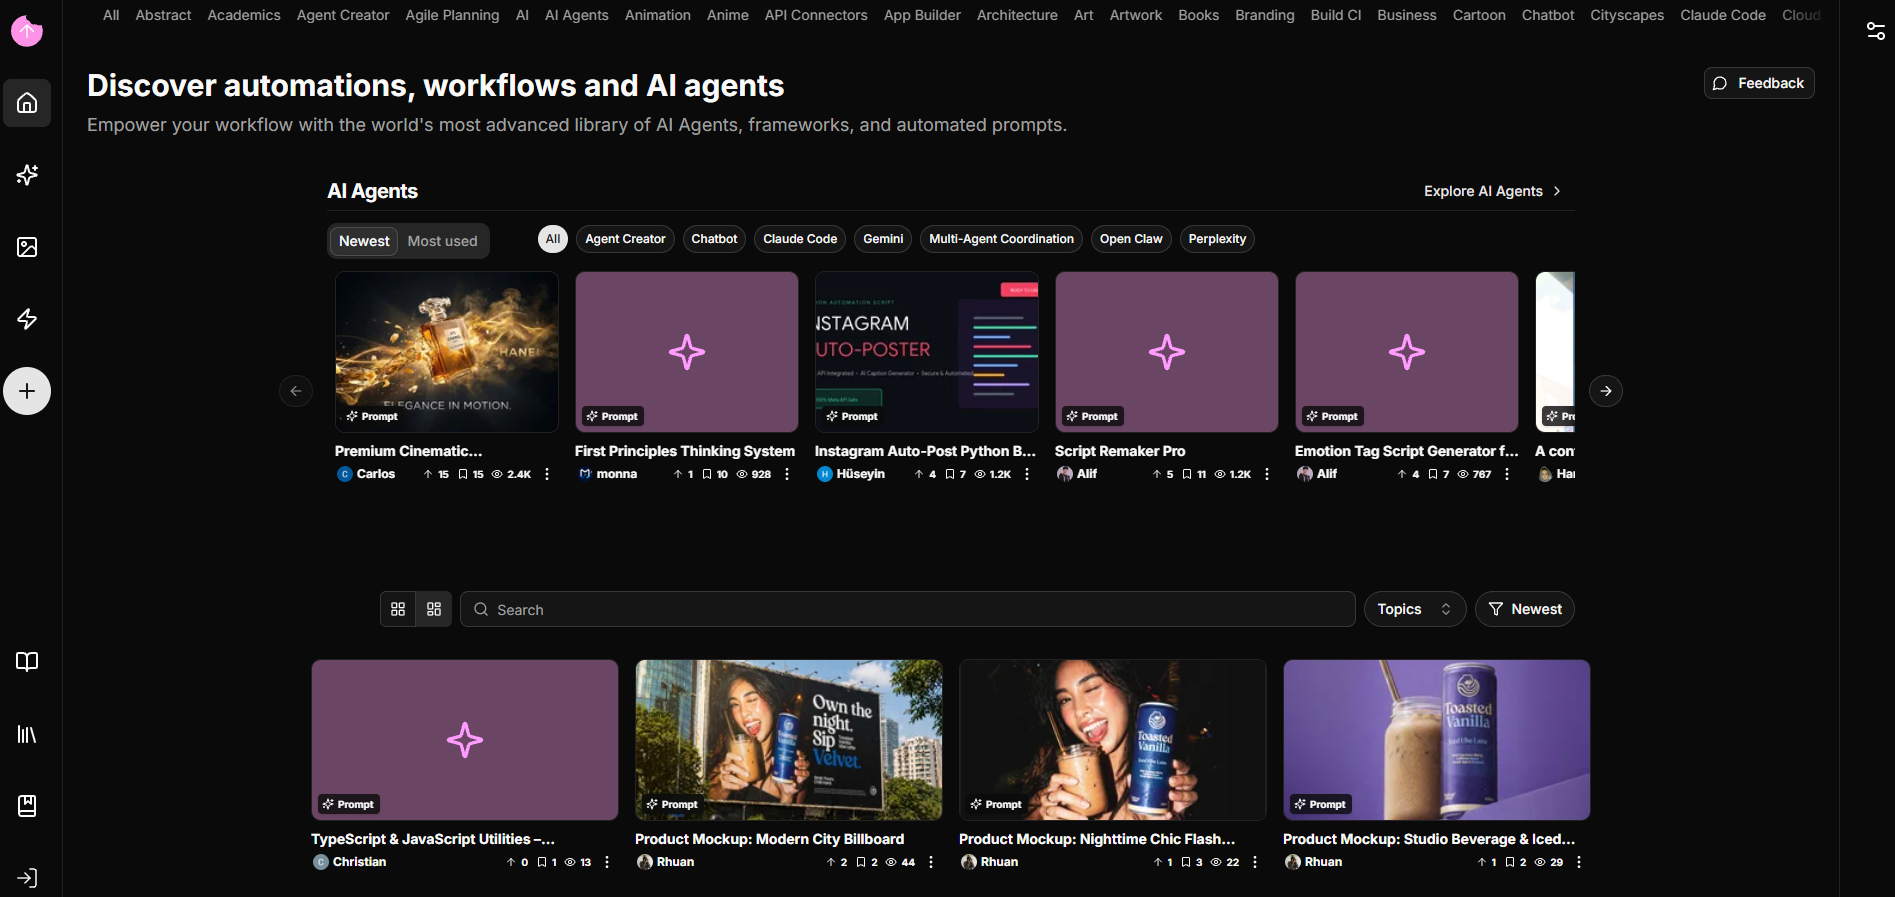The image size is (1895, 897).
Task: Filter agents by the Gemini chip
Action: 883,239
